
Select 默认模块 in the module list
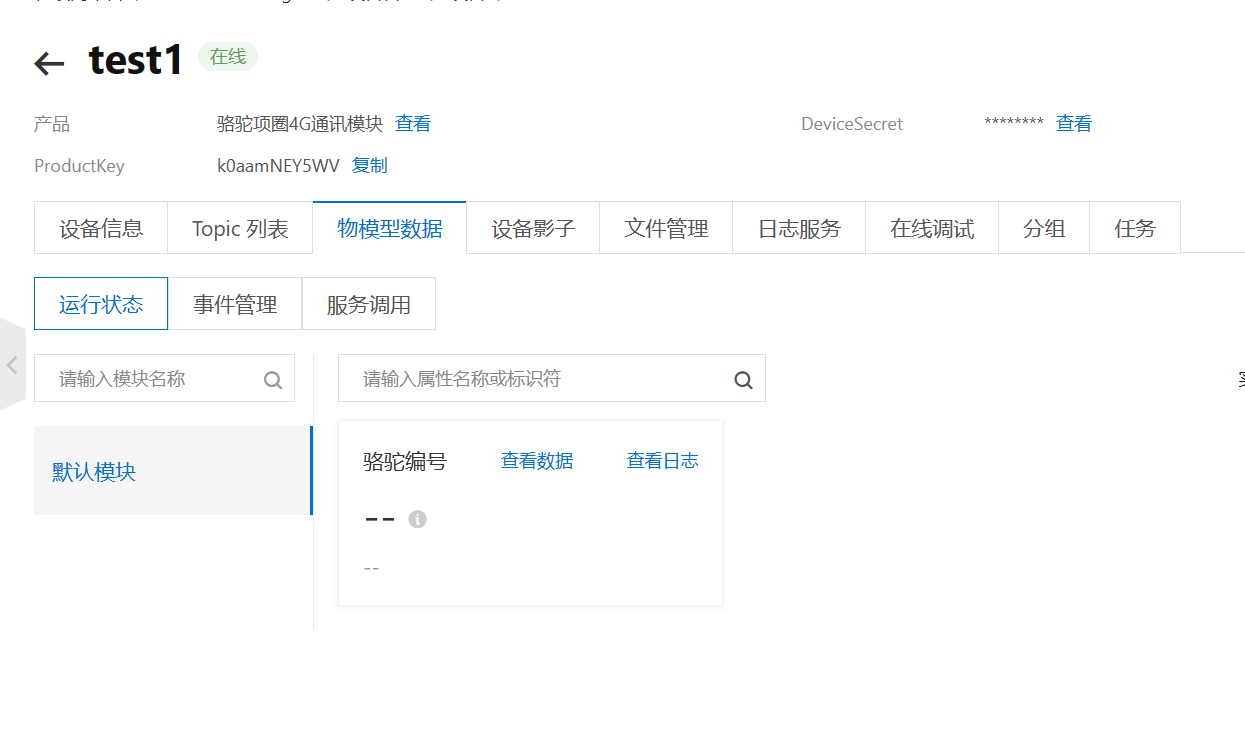[94, 472]
